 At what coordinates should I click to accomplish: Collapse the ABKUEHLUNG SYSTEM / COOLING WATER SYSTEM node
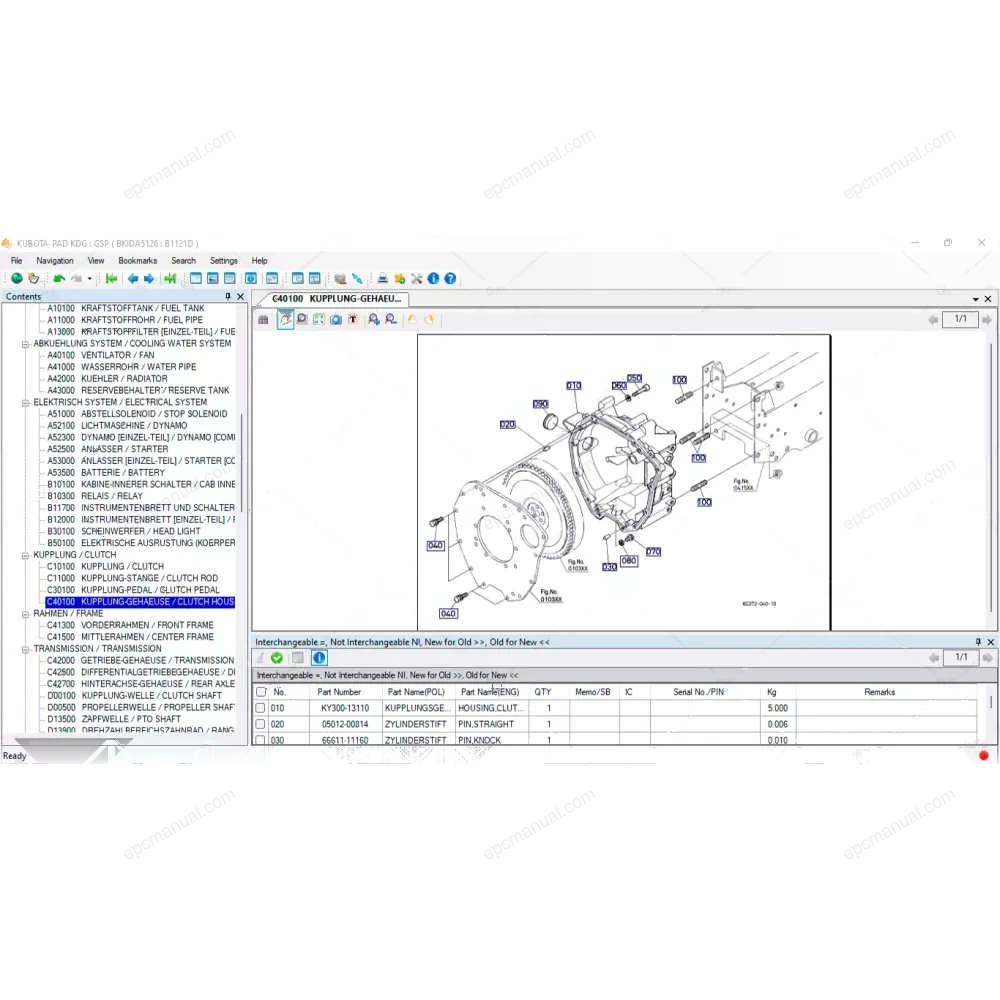26,344
